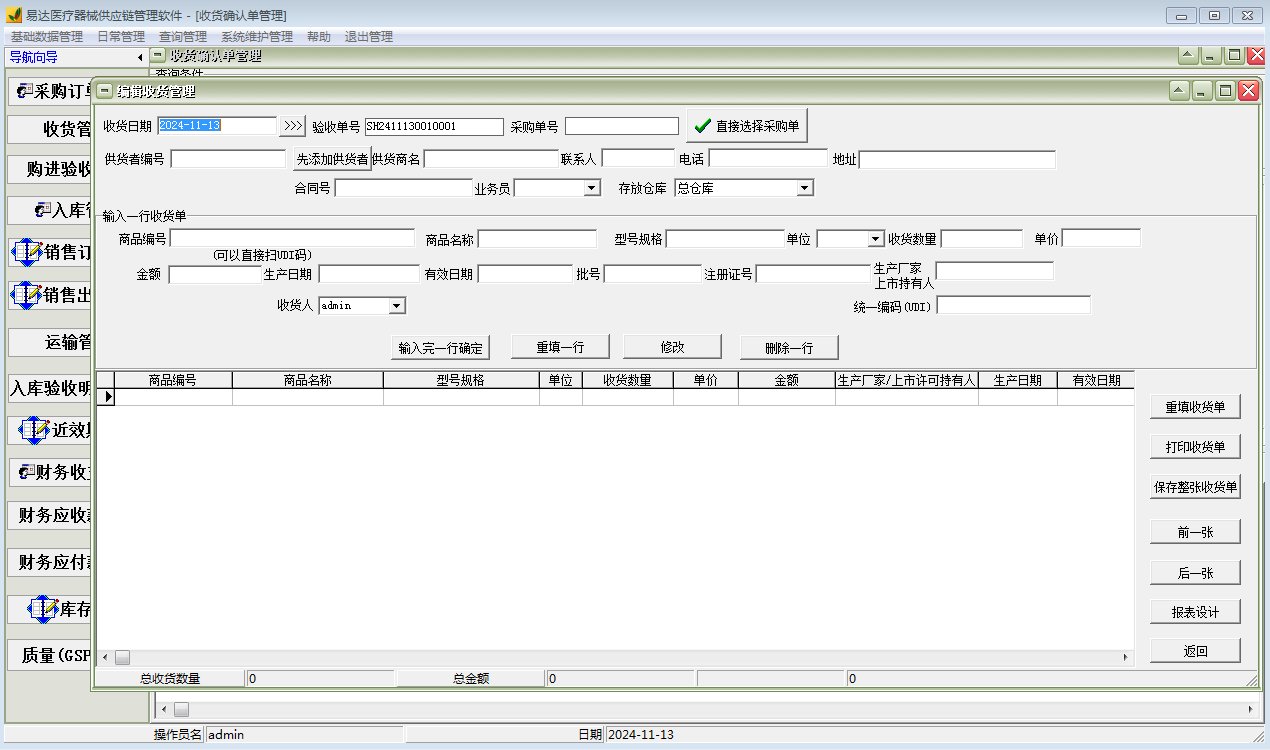Click the receipt grid horizontal scrollbar thumb
Image resolution: width=1270 pixels, height=750 pixels.
[x=122, y=657]
